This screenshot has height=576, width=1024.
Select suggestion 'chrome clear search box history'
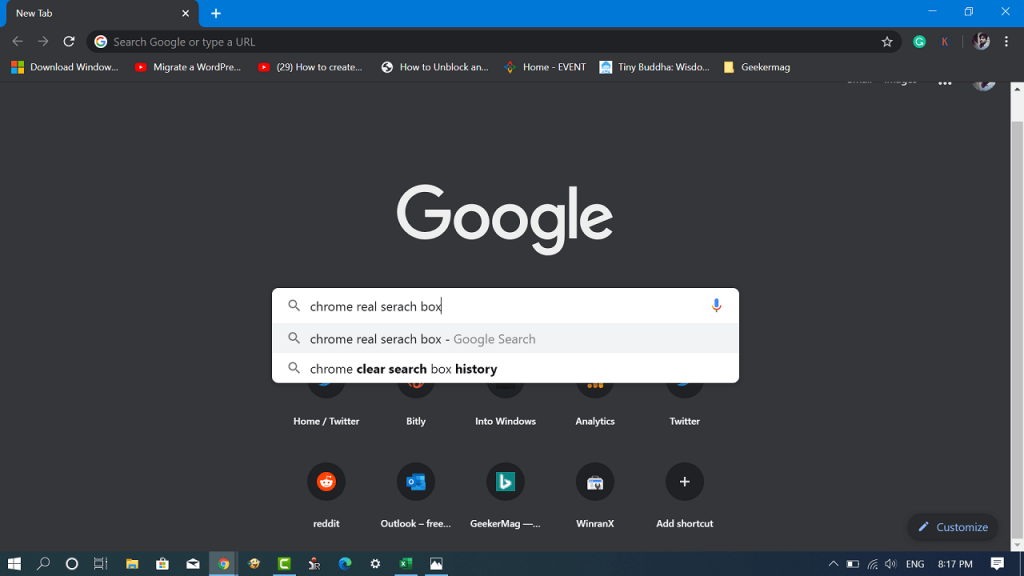[x=505, y=369]
